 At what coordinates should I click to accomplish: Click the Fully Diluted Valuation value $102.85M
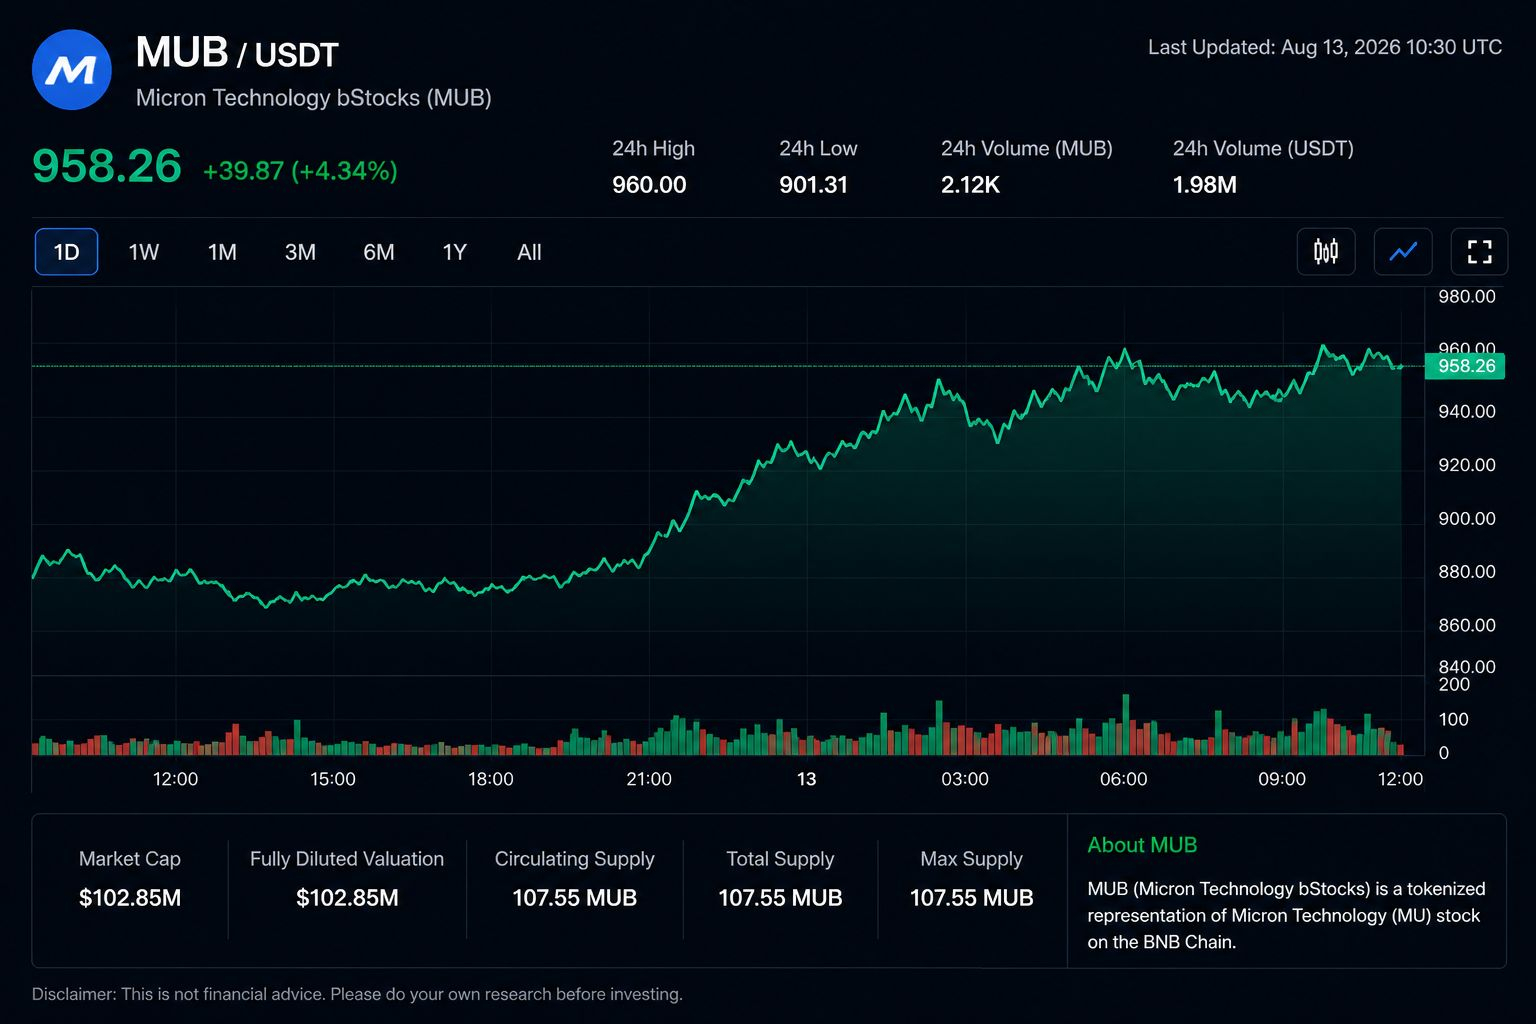tap(347, 898)
